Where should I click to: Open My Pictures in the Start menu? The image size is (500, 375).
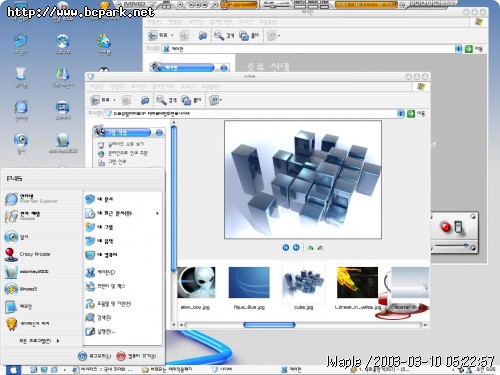(99, 227)
